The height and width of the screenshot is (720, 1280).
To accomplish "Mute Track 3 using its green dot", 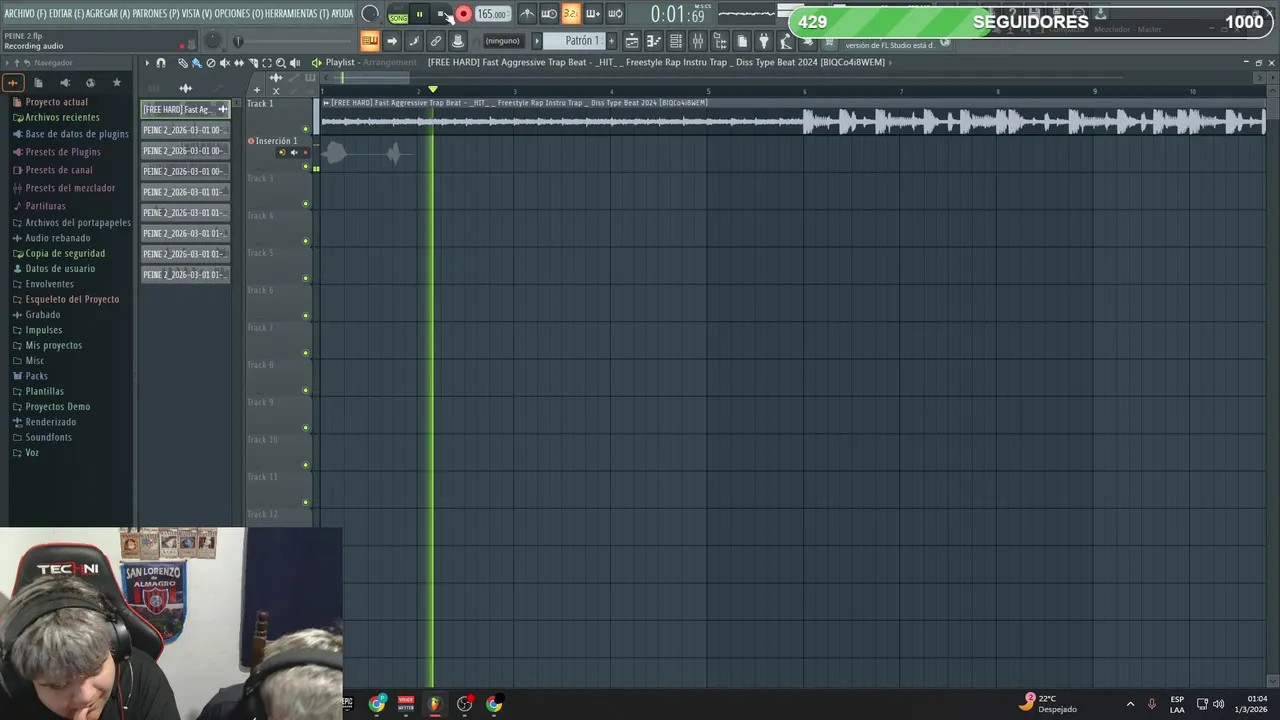I will pyautogui.click(x=306, y=204).
